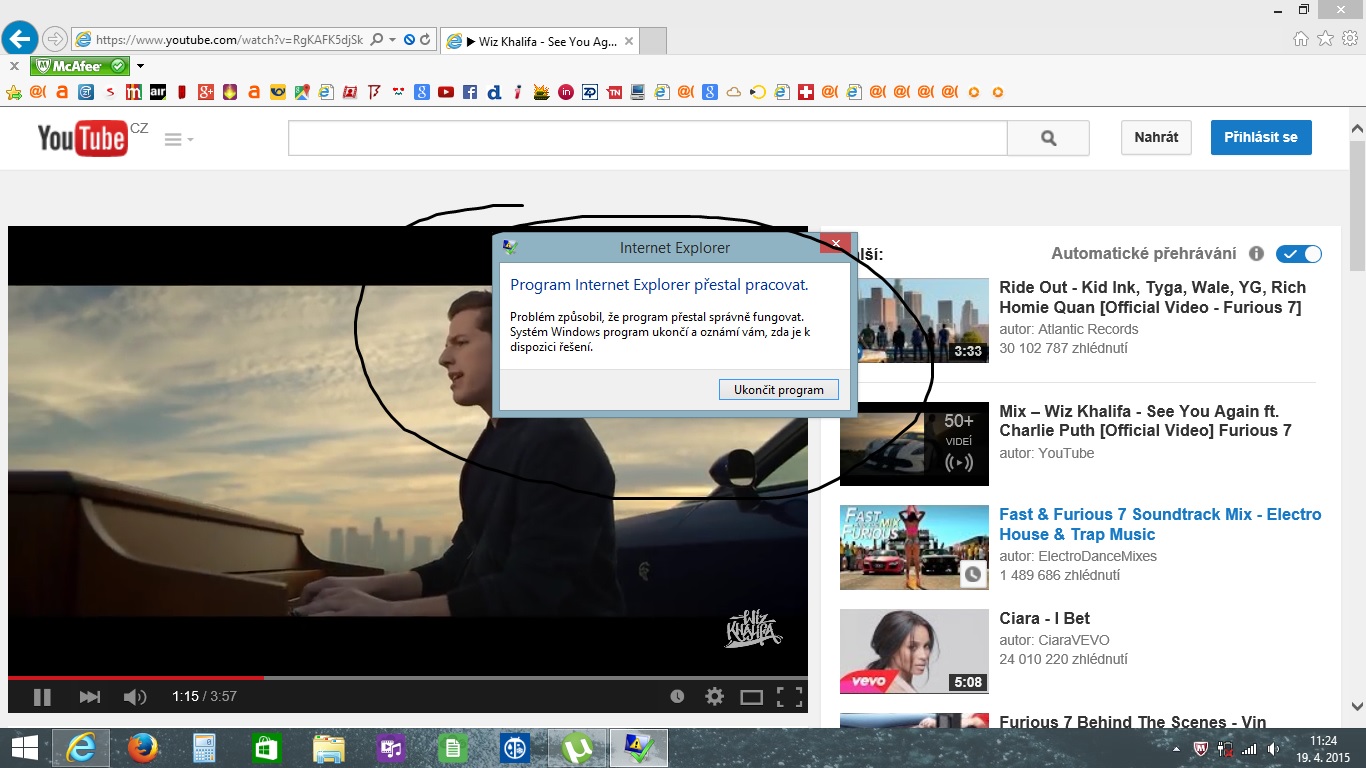Go back with browser back arrow

tap(21, 39)
